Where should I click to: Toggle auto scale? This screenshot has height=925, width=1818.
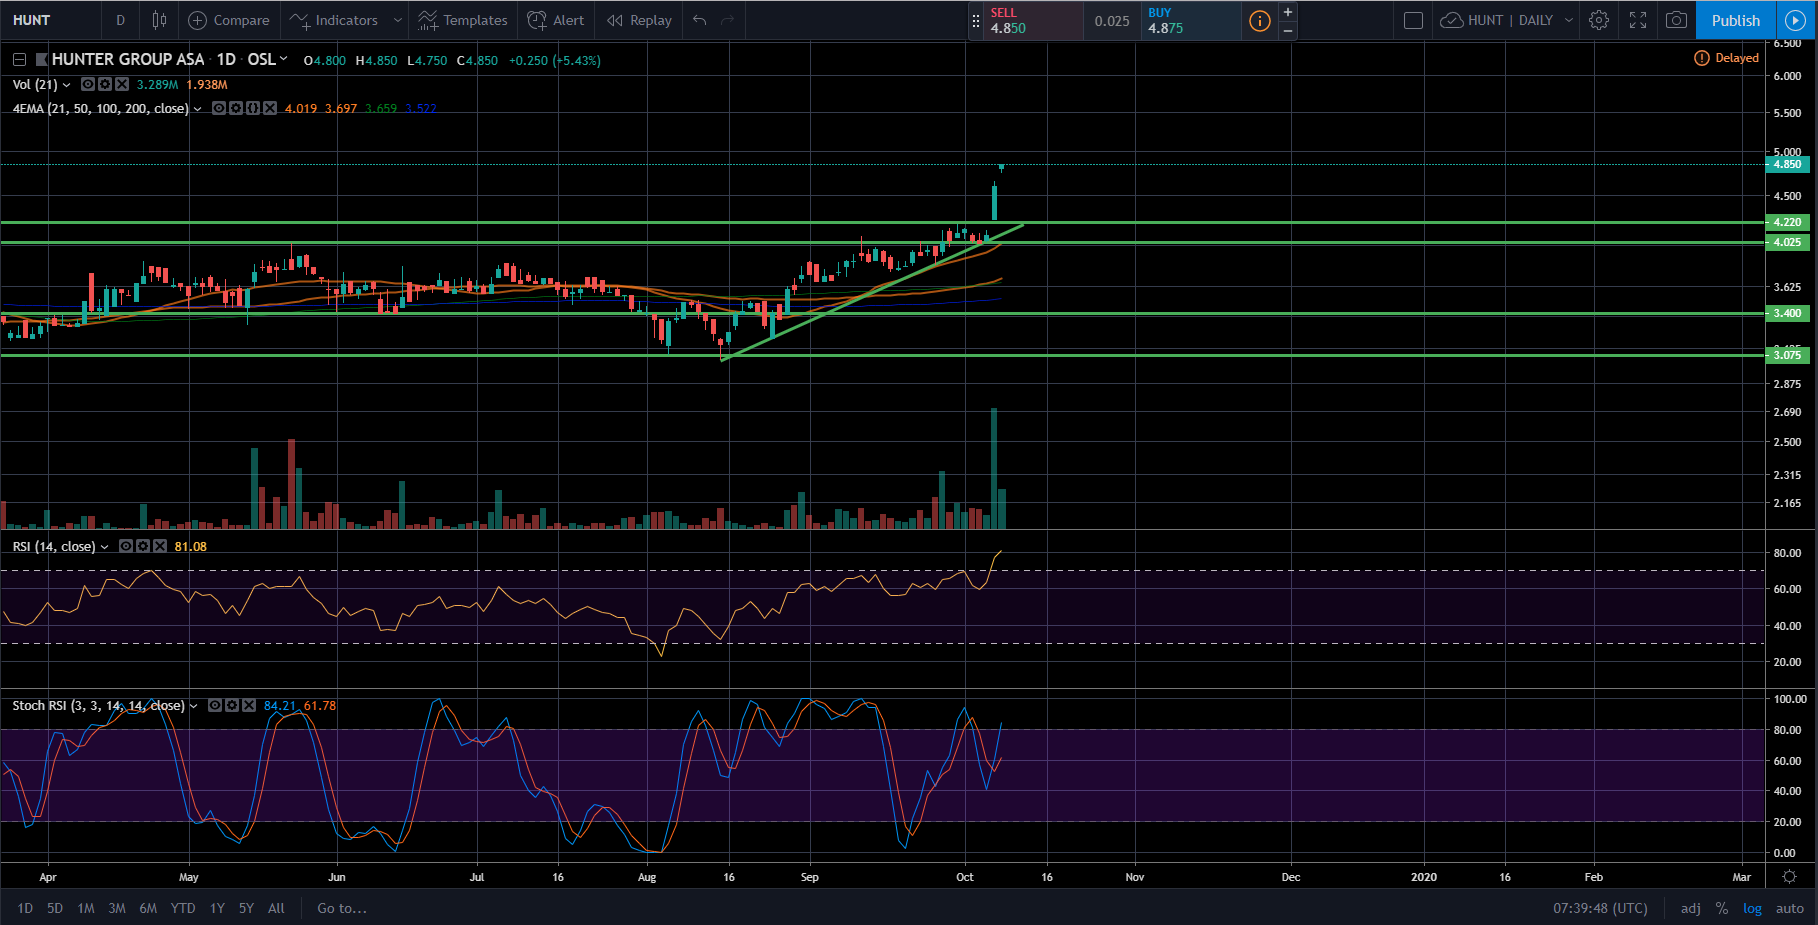coord(1790,908)
